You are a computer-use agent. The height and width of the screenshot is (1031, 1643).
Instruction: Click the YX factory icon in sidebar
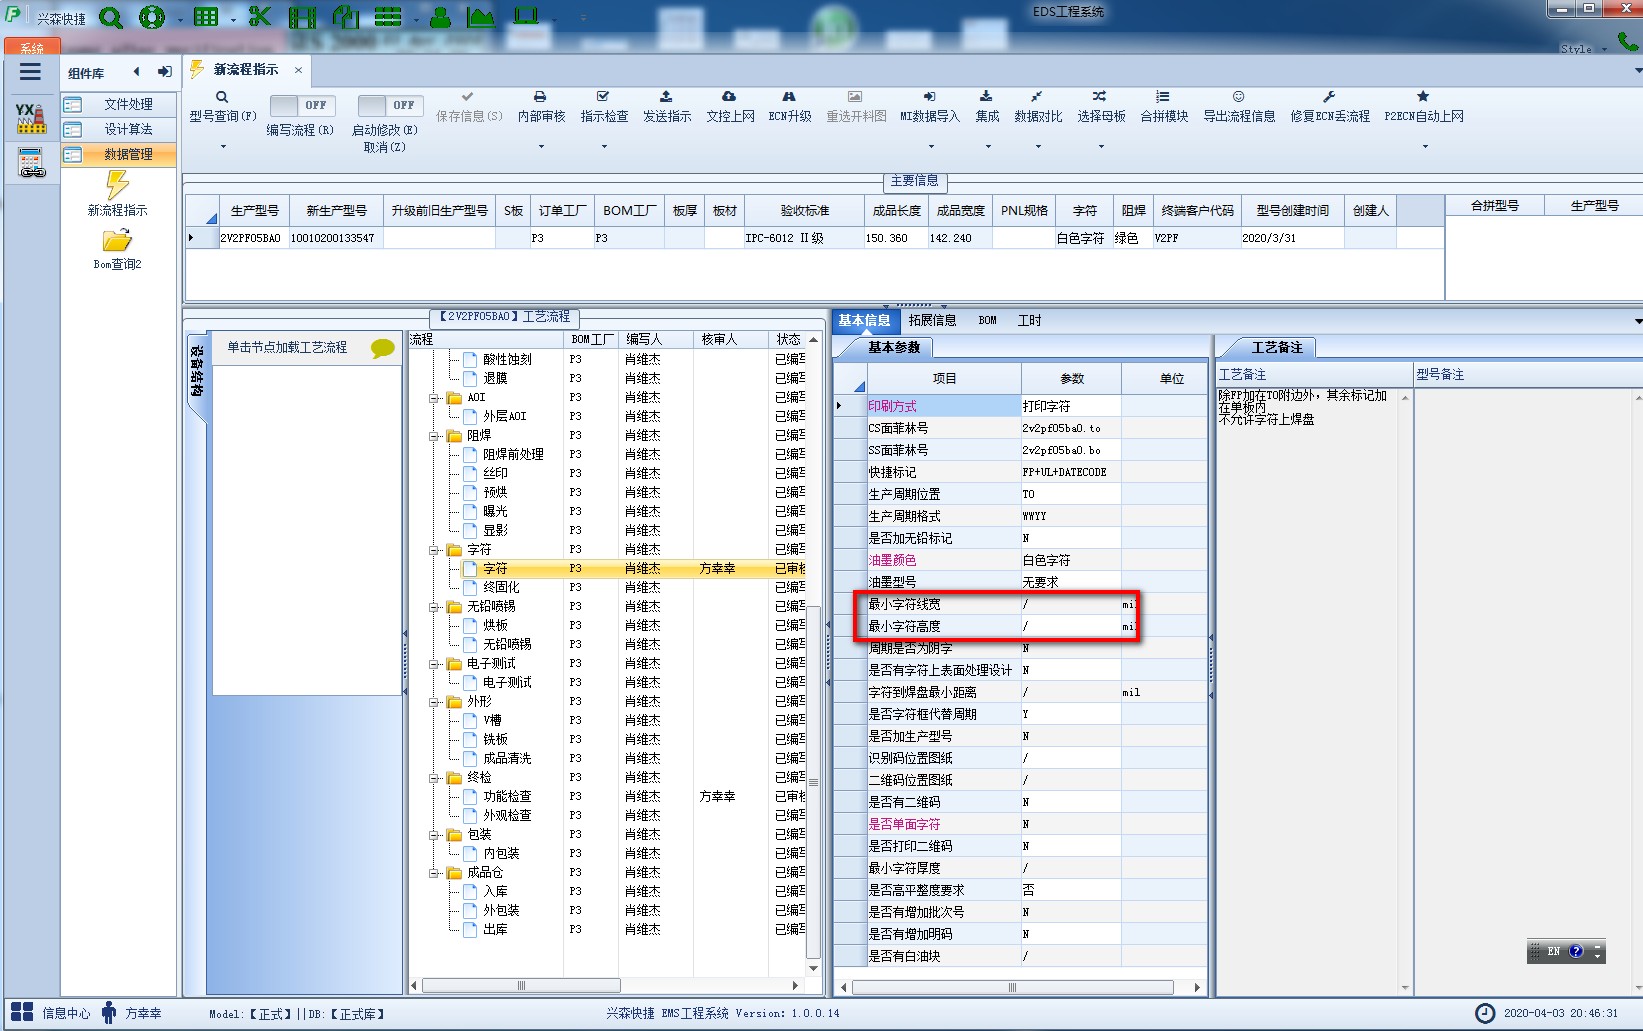tap(31, 118)
